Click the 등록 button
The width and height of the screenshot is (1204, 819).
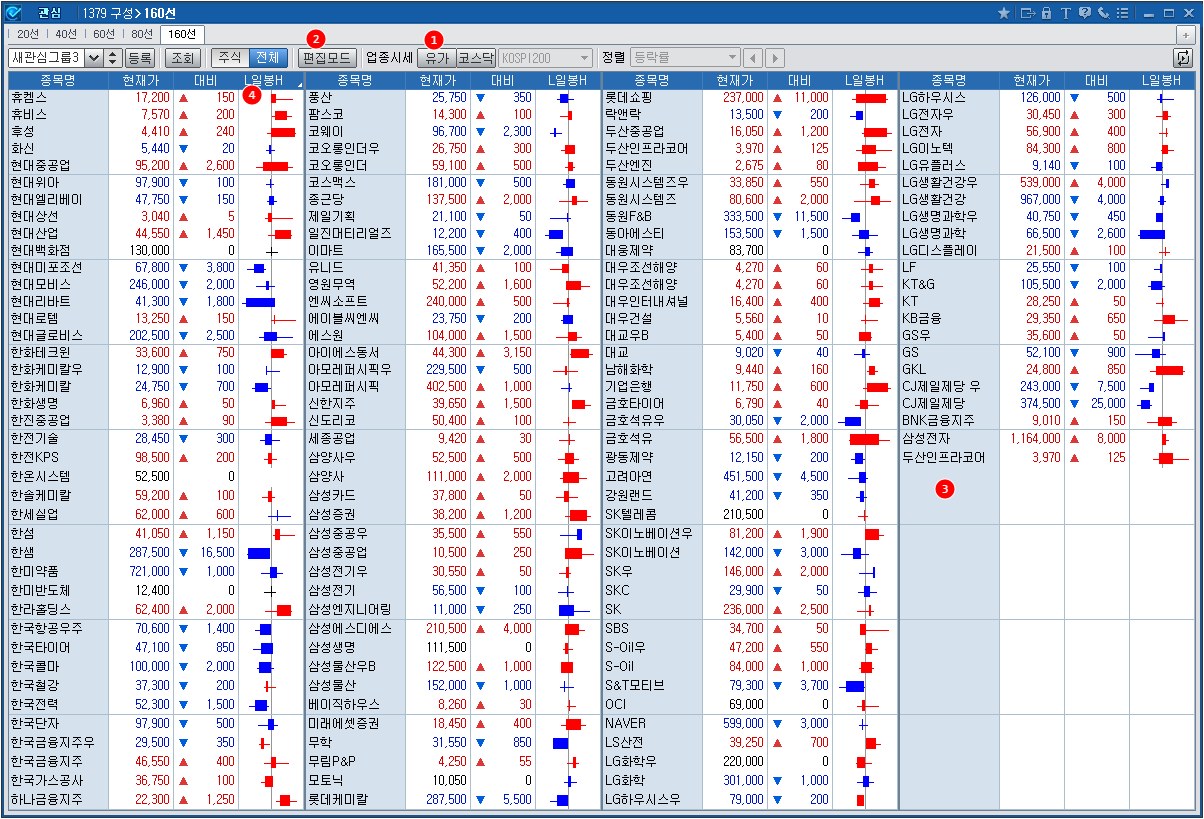(x=141, y=58)
